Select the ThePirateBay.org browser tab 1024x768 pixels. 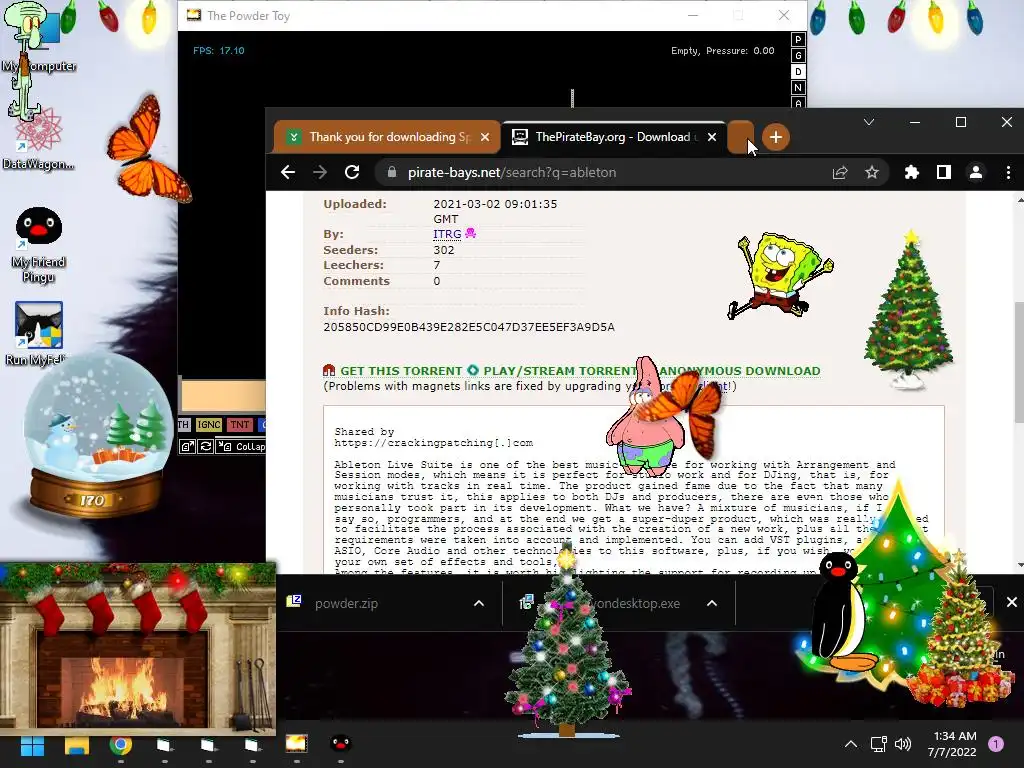(x=613, y=137)
